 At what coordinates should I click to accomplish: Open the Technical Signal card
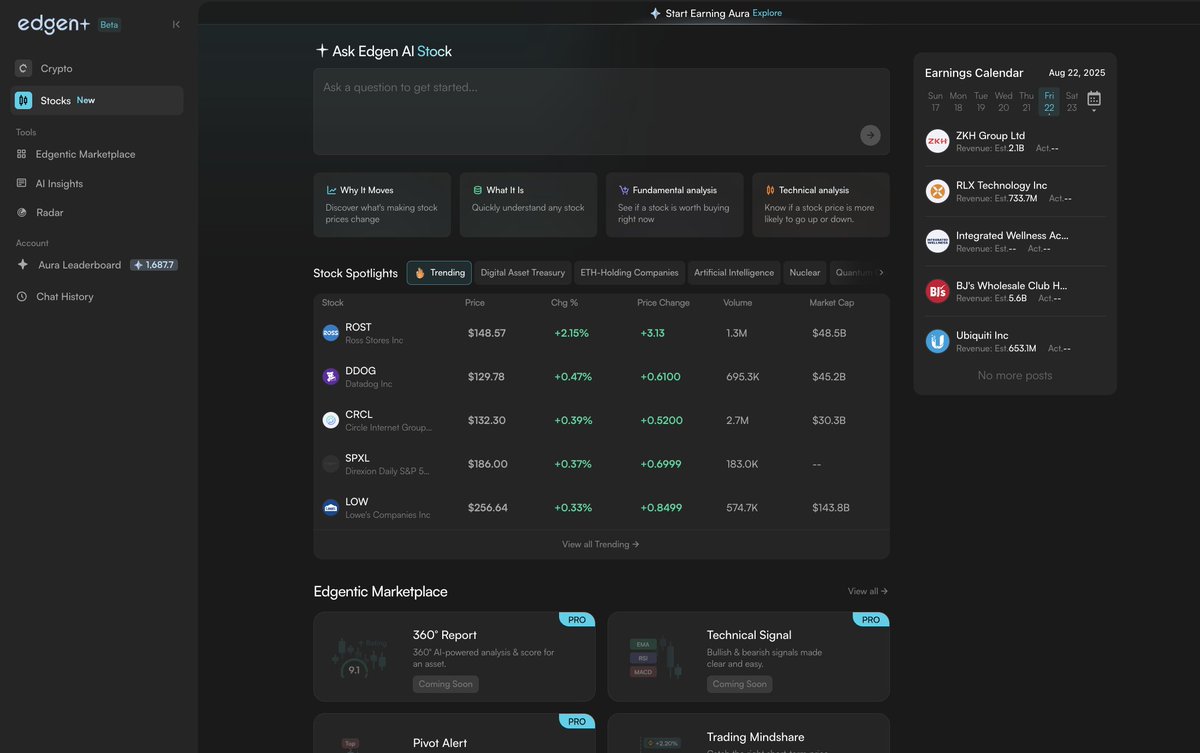pos(749,657)
